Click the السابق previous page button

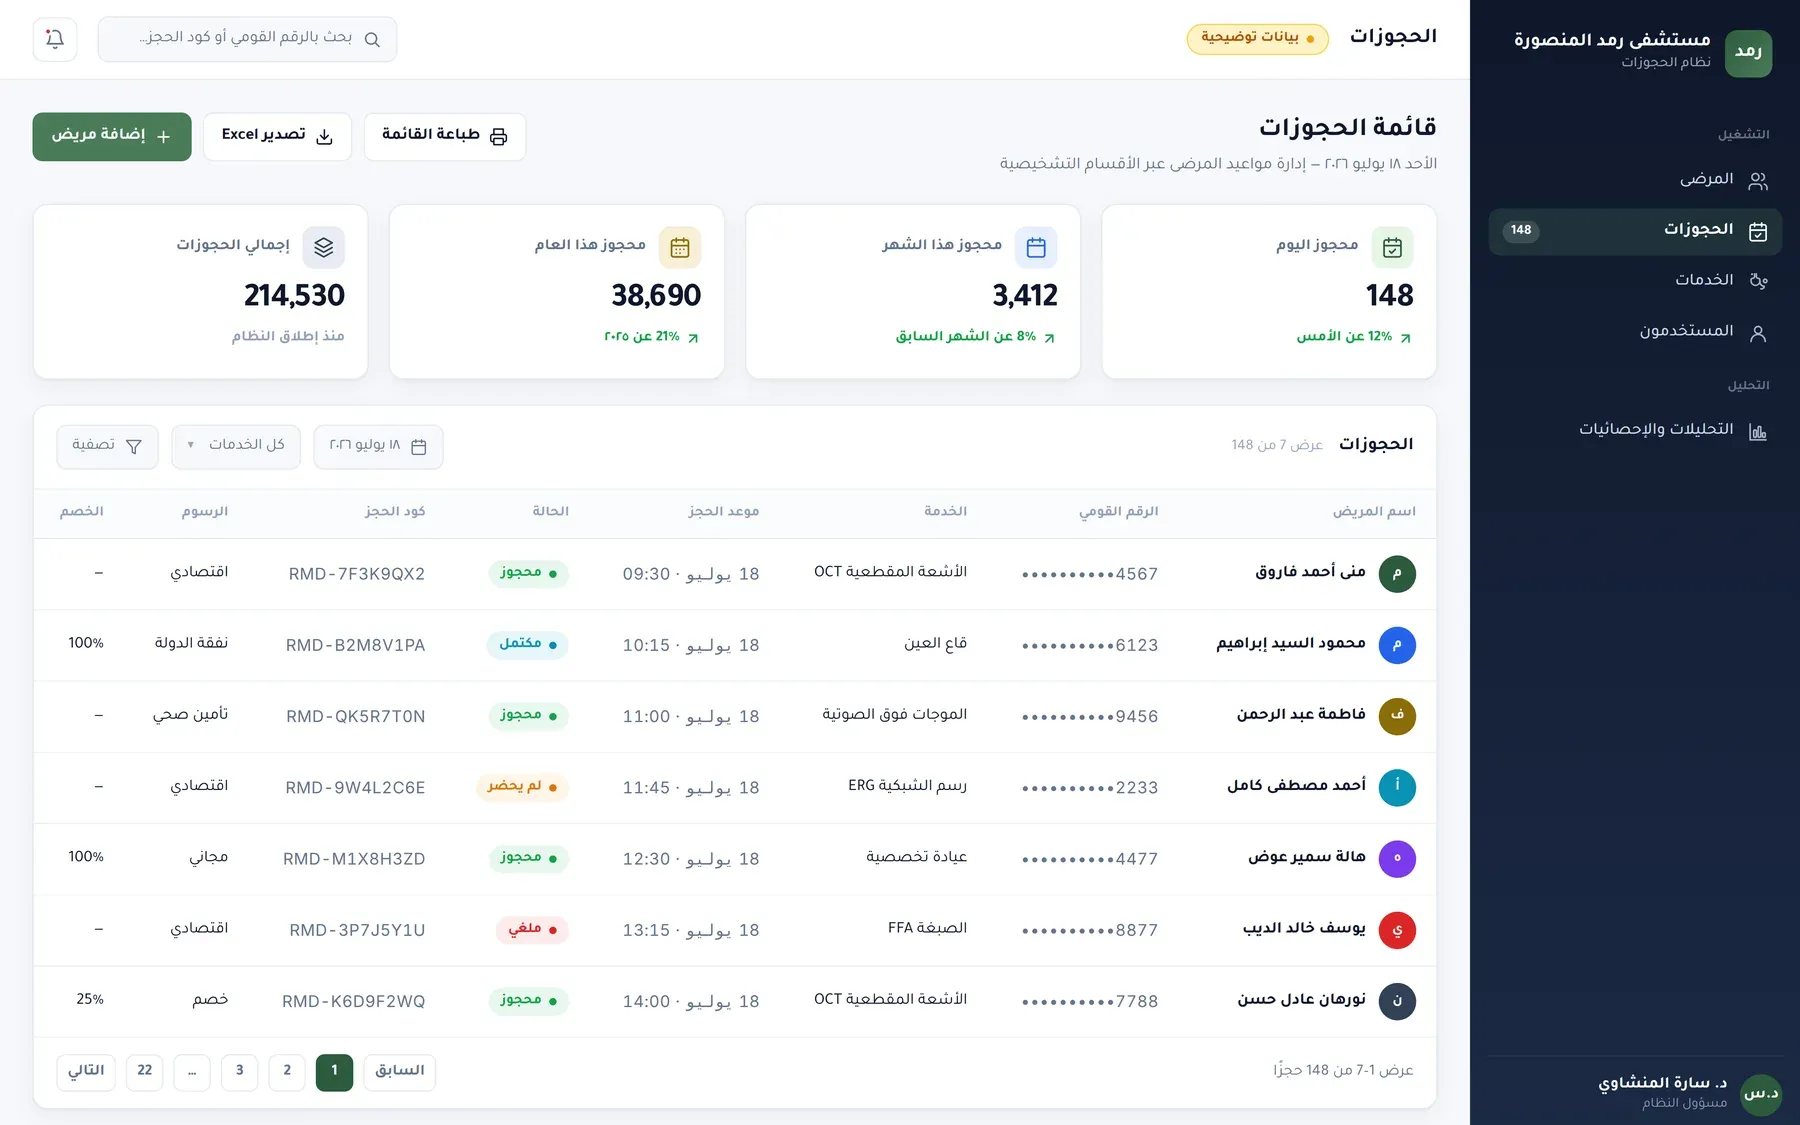(x=400, y=1071)
